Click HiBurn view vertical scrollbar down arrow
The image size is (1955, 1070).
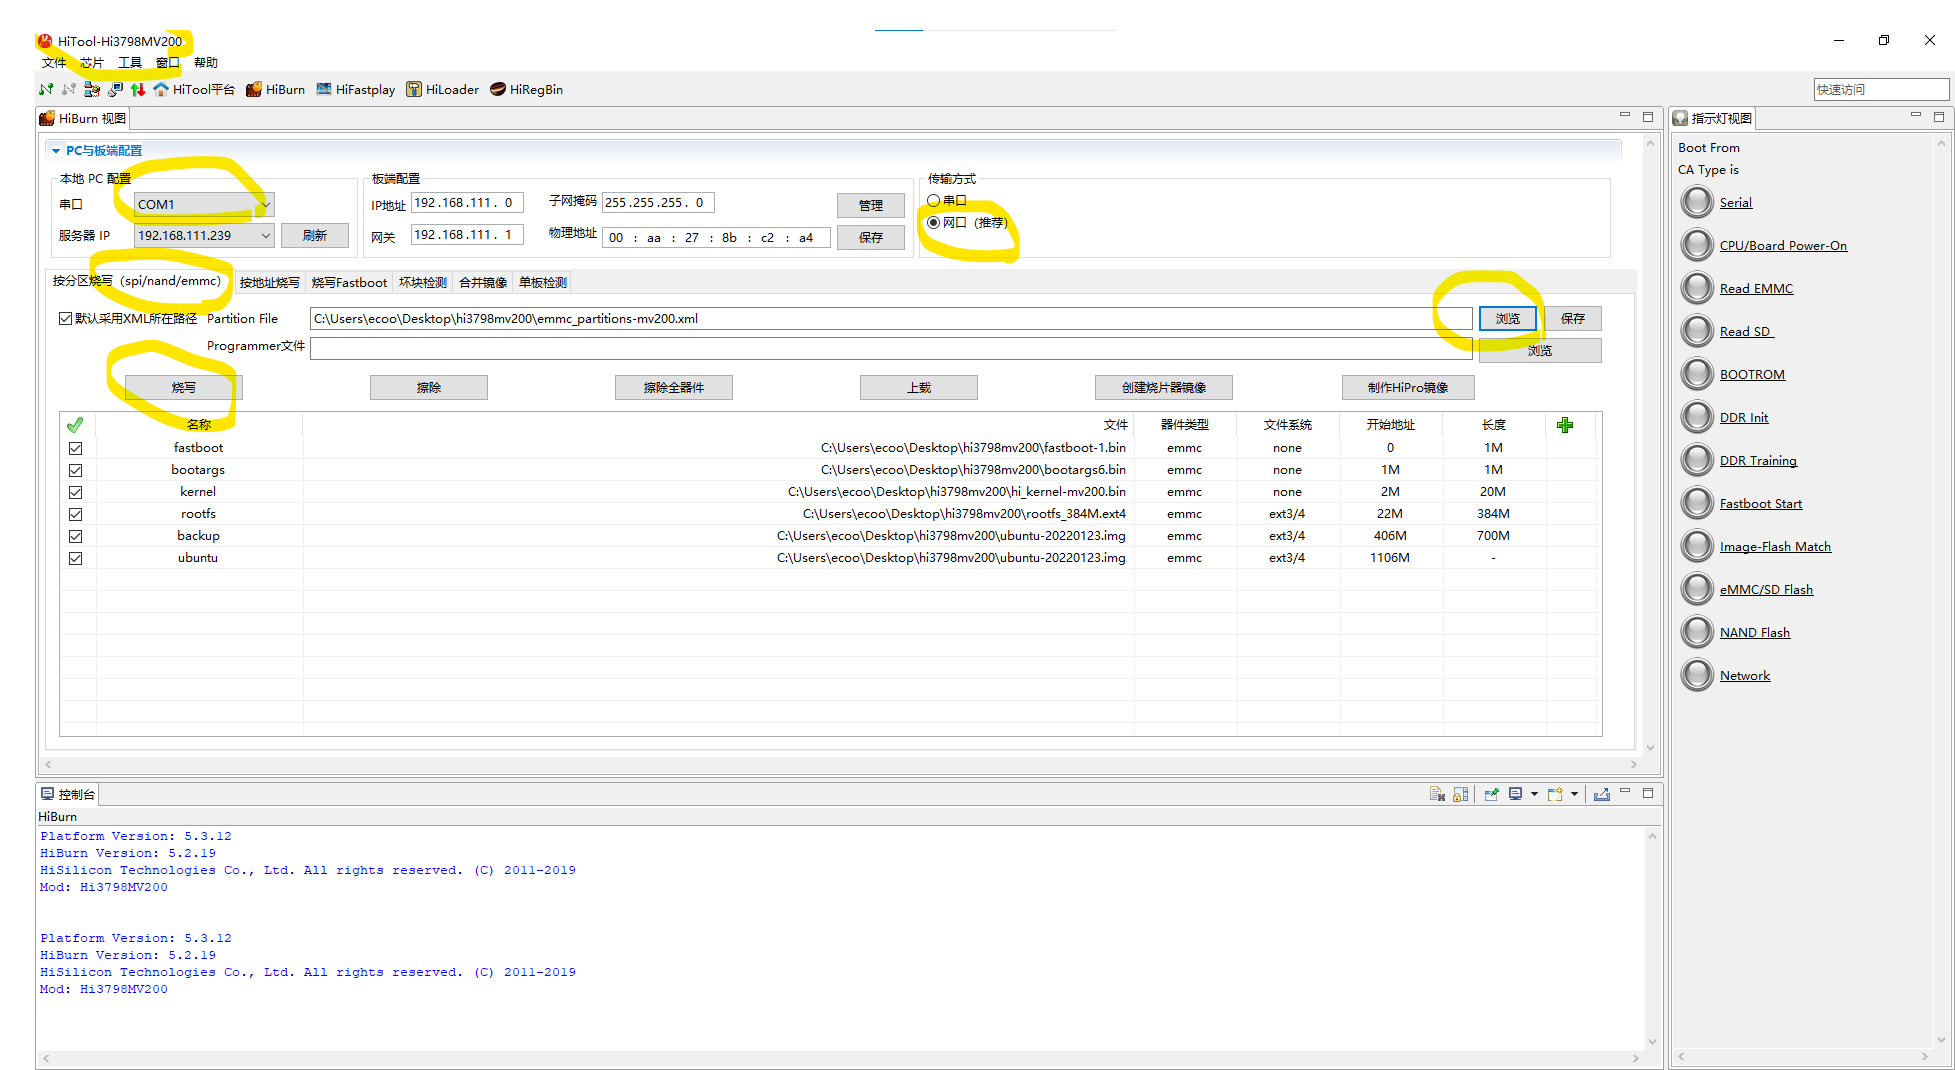coord(1650,748)
